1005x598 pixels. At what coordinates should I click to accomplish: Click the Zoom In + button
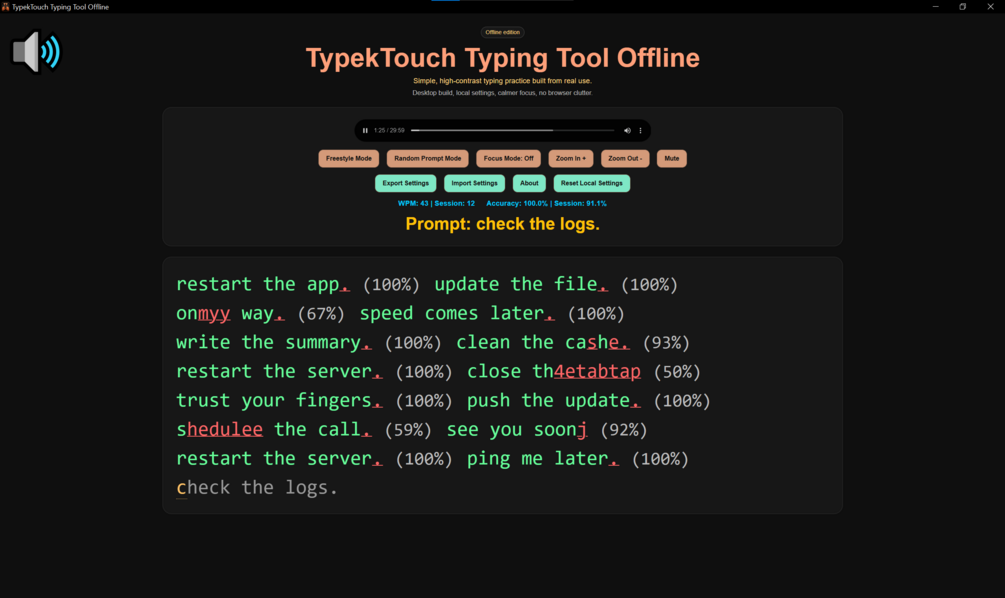click(x=570, y=158)
